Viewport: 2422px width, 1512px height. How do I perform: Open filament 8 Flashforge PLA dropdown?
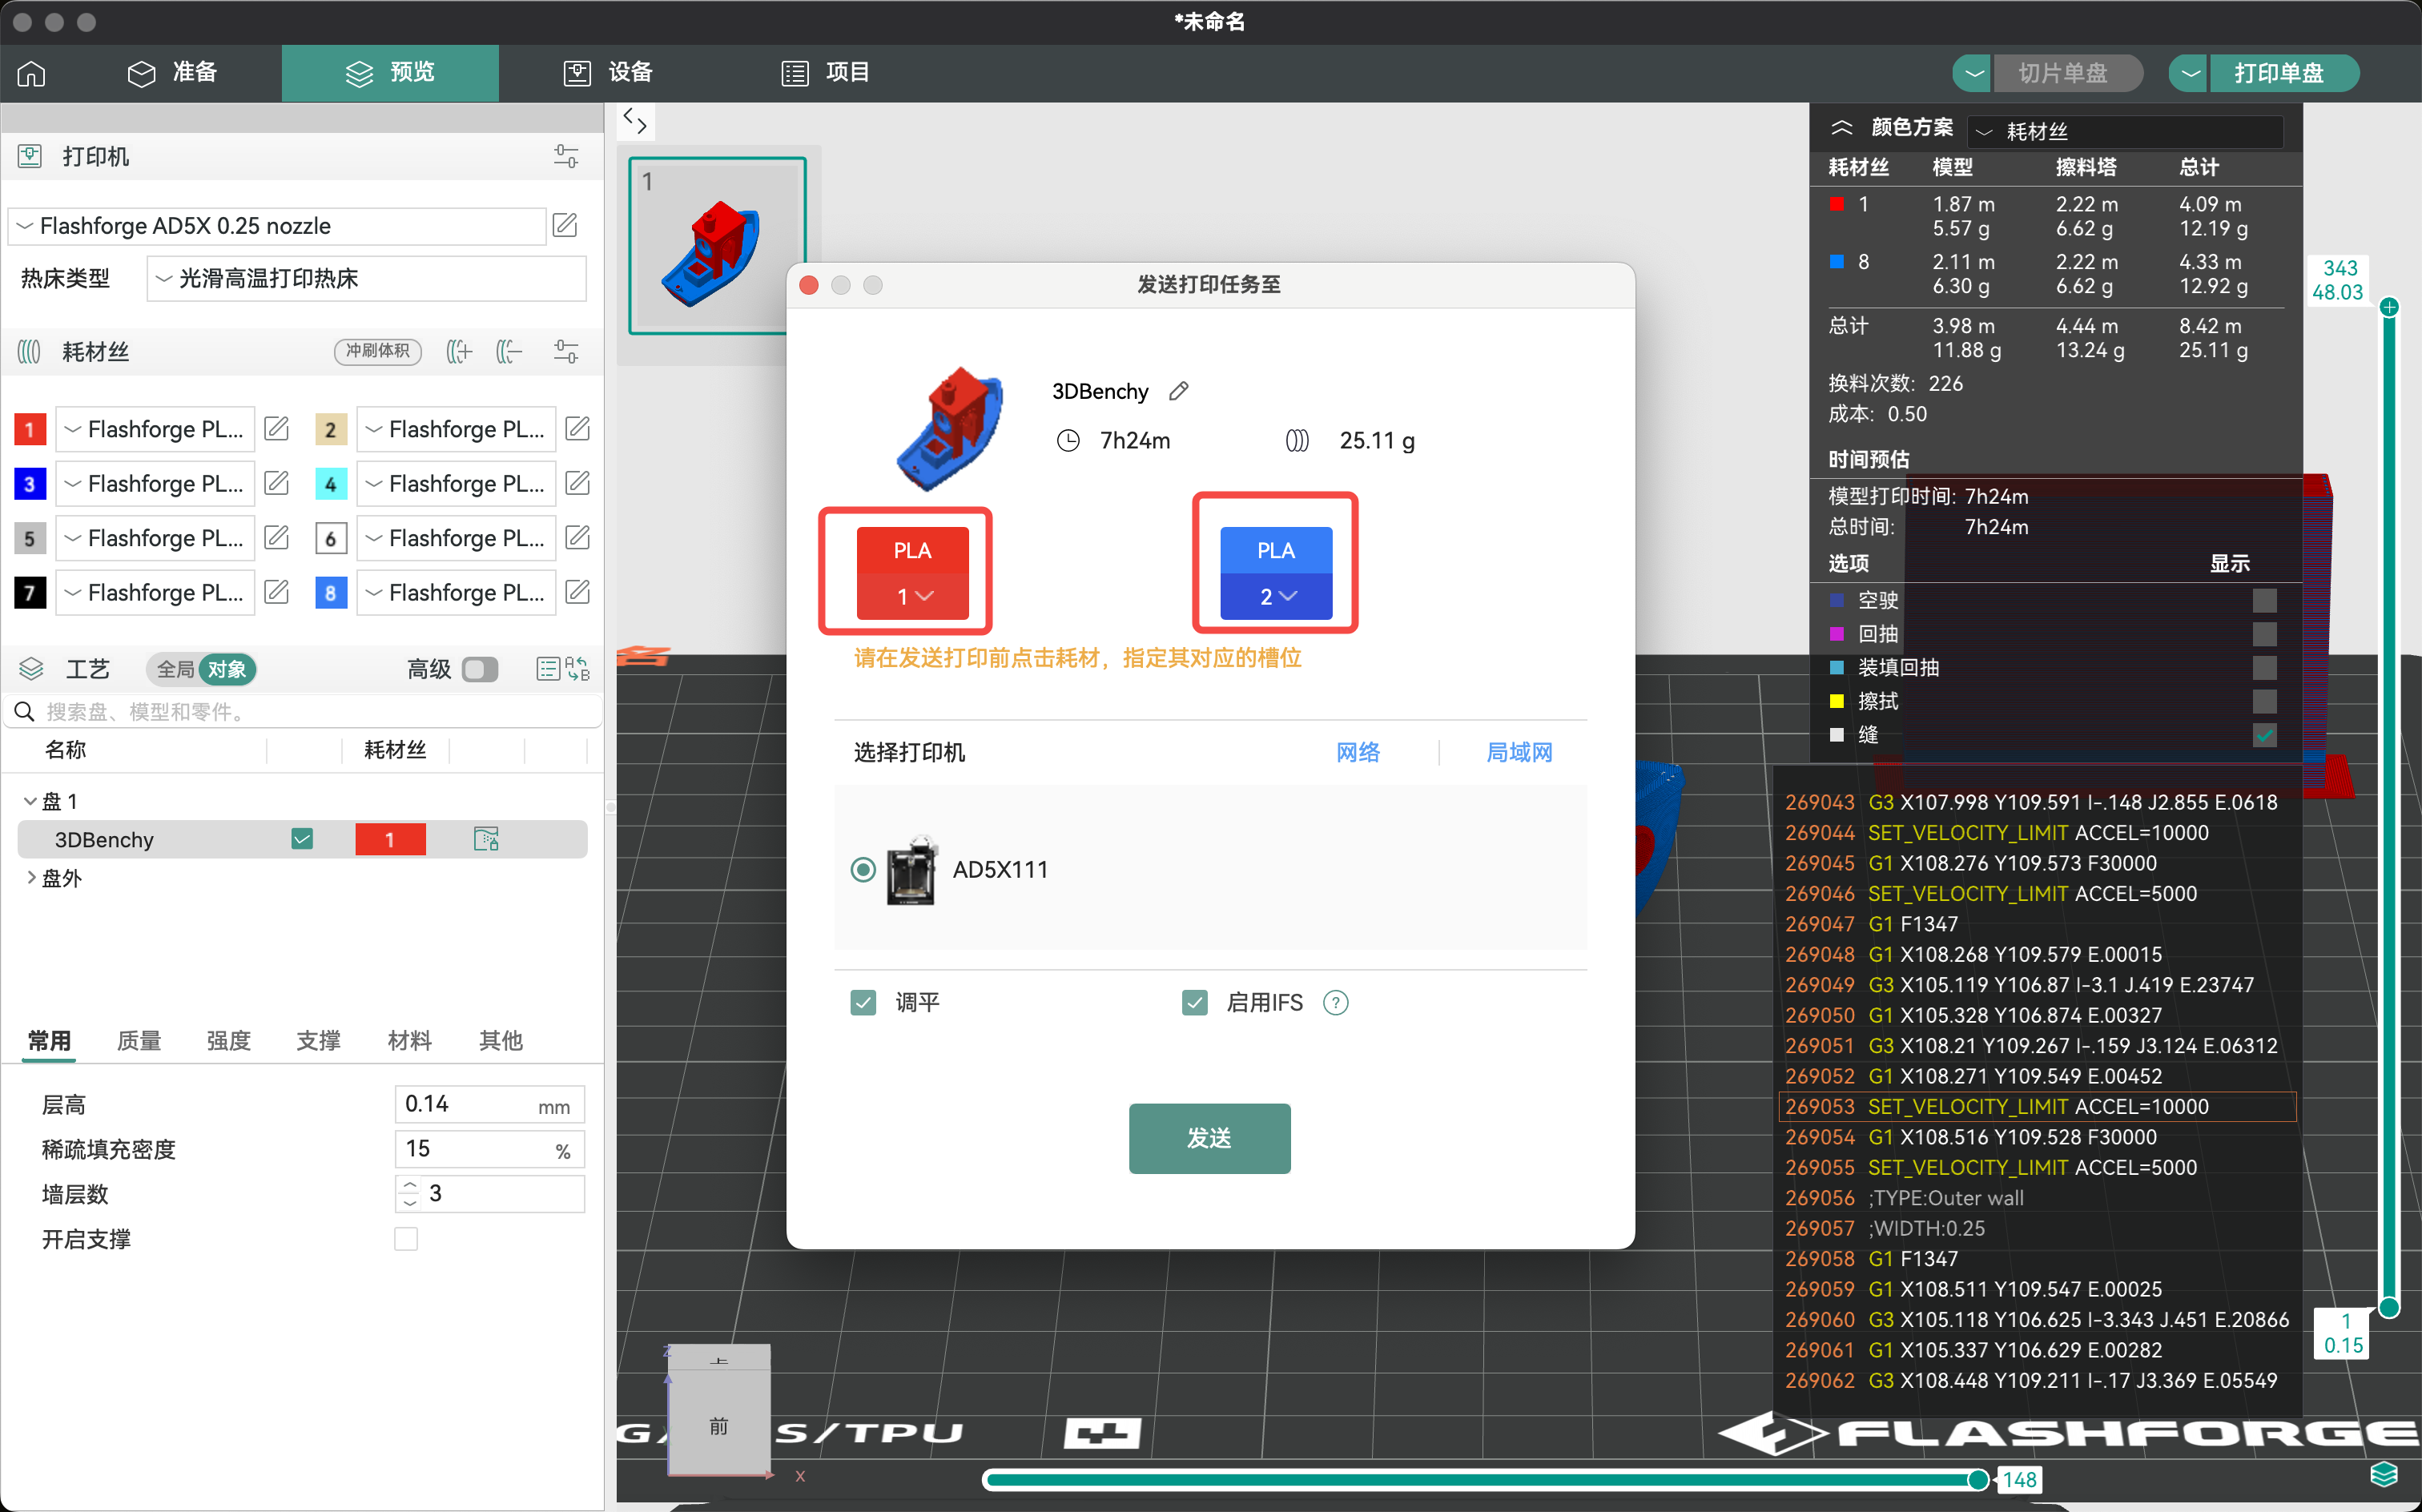pyautogui.click(x=456, y=592)
